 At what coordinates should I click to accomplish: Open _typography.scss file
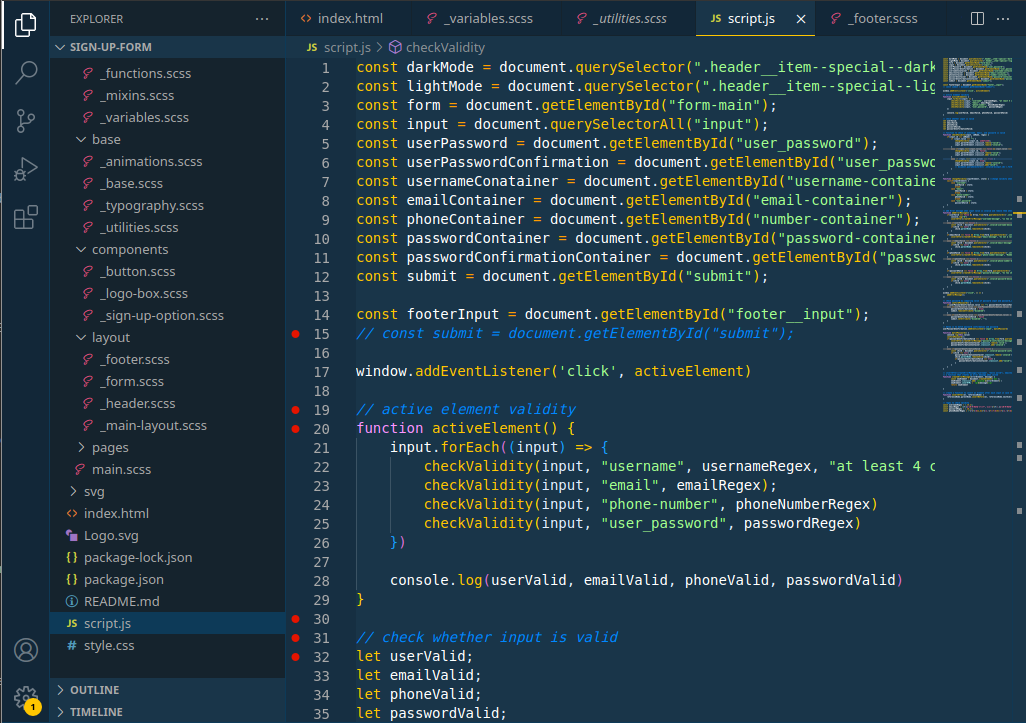coord(168,205)
